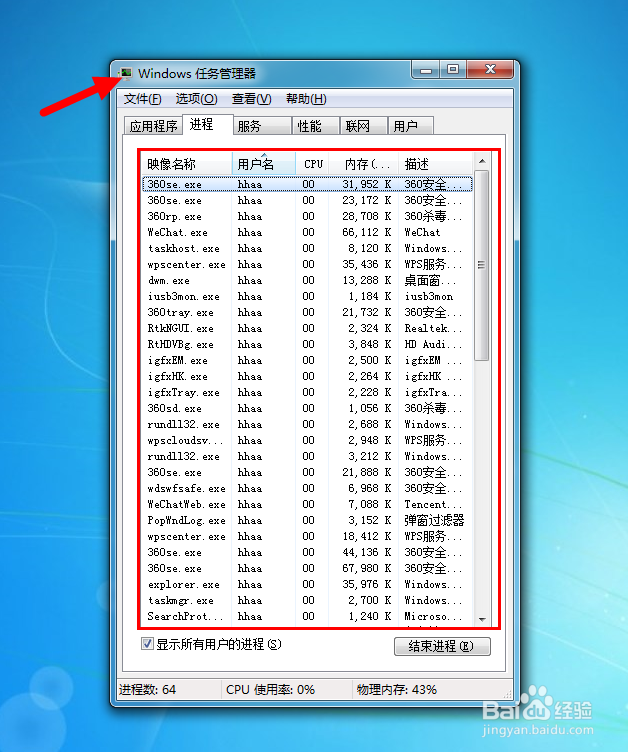Image resolution: width=628 pixels, height=752 pixels.
Task: Select the igfxEM.exe process
Action: point(308,360)
